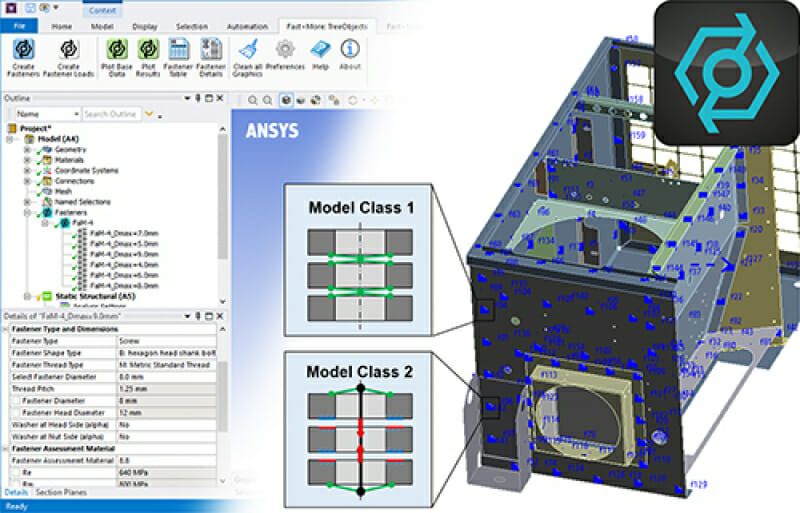Click the Details tab at bottom
Viewport: 800px width, 513px height.
16,493
